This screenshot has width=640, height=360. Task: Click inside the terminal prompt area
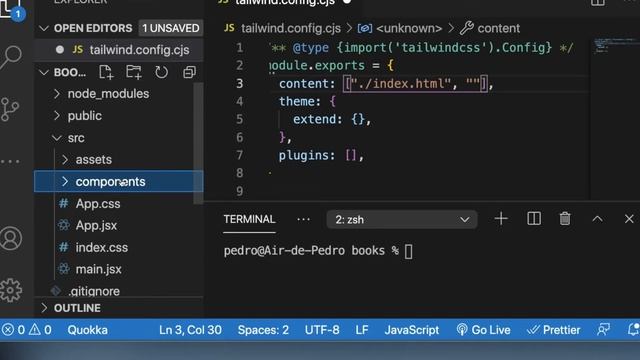pos(408,251)
